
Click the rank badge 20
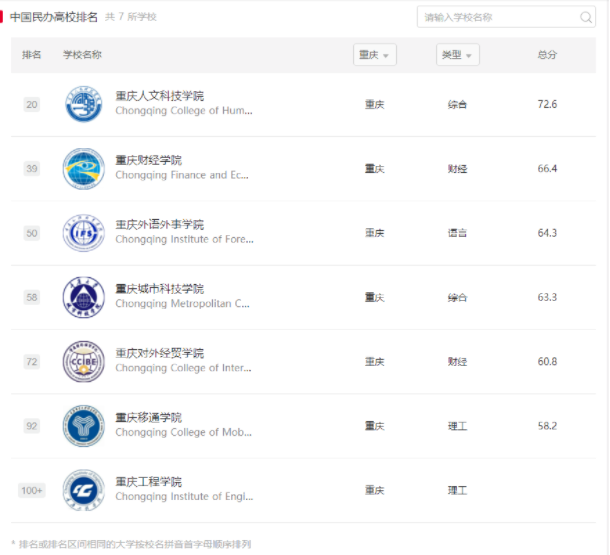point(32,104)
